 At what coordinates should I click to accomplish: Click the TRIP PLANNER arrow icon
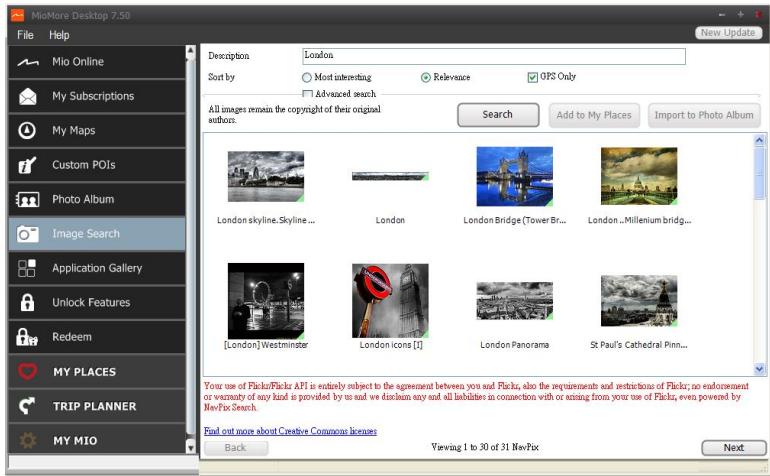pos(27,406)
